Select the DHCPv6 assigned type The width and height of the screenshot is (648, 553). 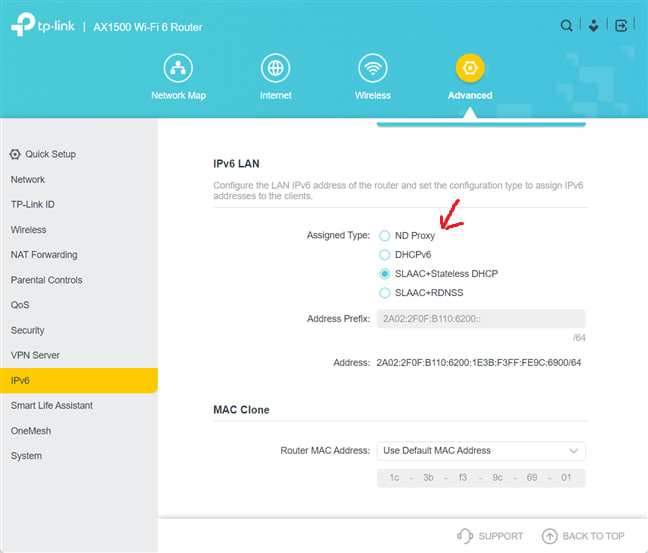(385, 255)
